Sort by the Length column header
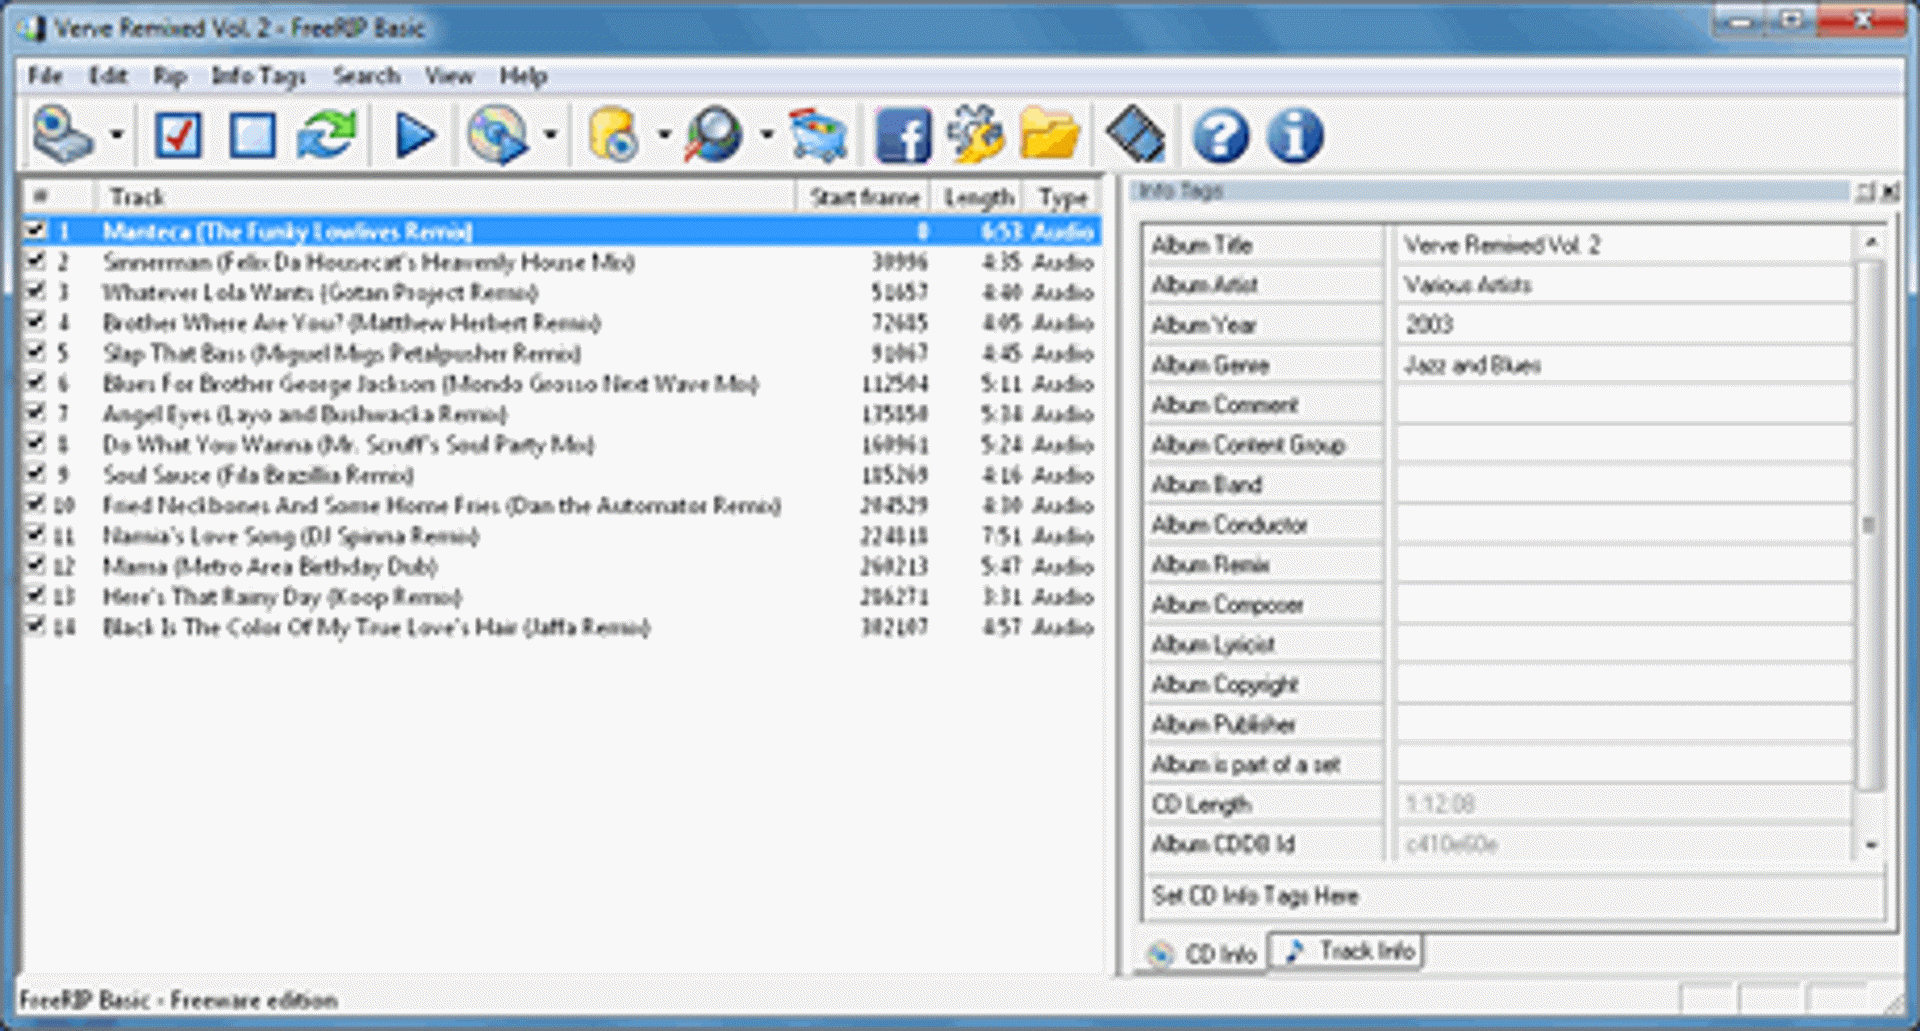The height and width of the screenshot is (1031, 1920). [978, 197]
